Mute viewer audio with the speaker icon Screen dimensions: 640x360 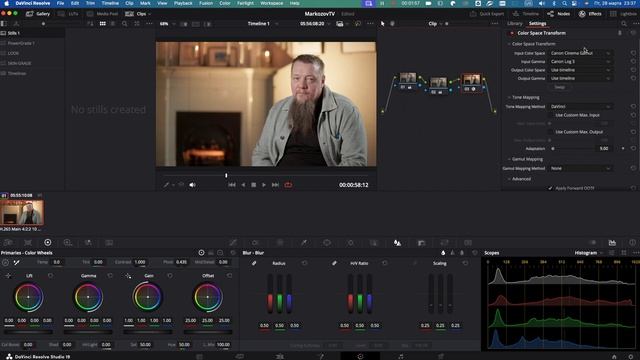coord(192,185)
